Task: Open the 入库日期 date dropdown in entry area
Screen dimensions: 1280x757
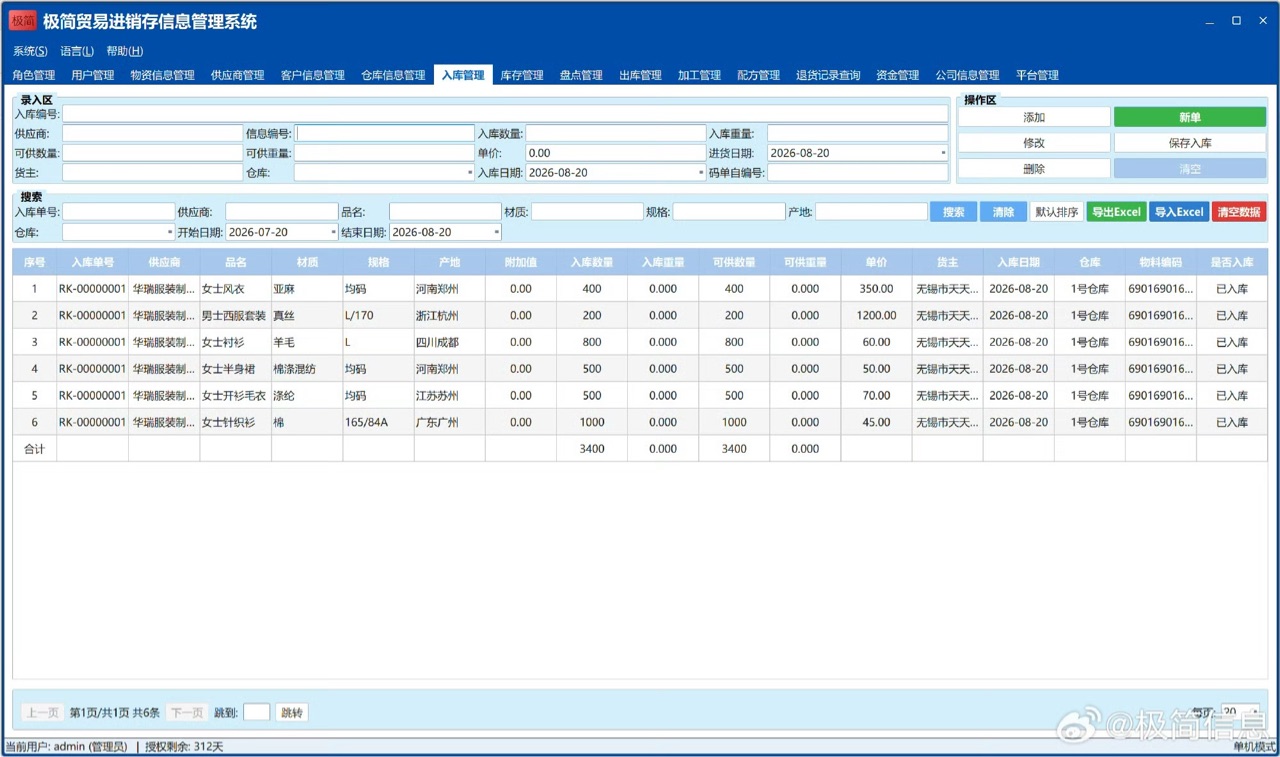Action: point(700,173)
